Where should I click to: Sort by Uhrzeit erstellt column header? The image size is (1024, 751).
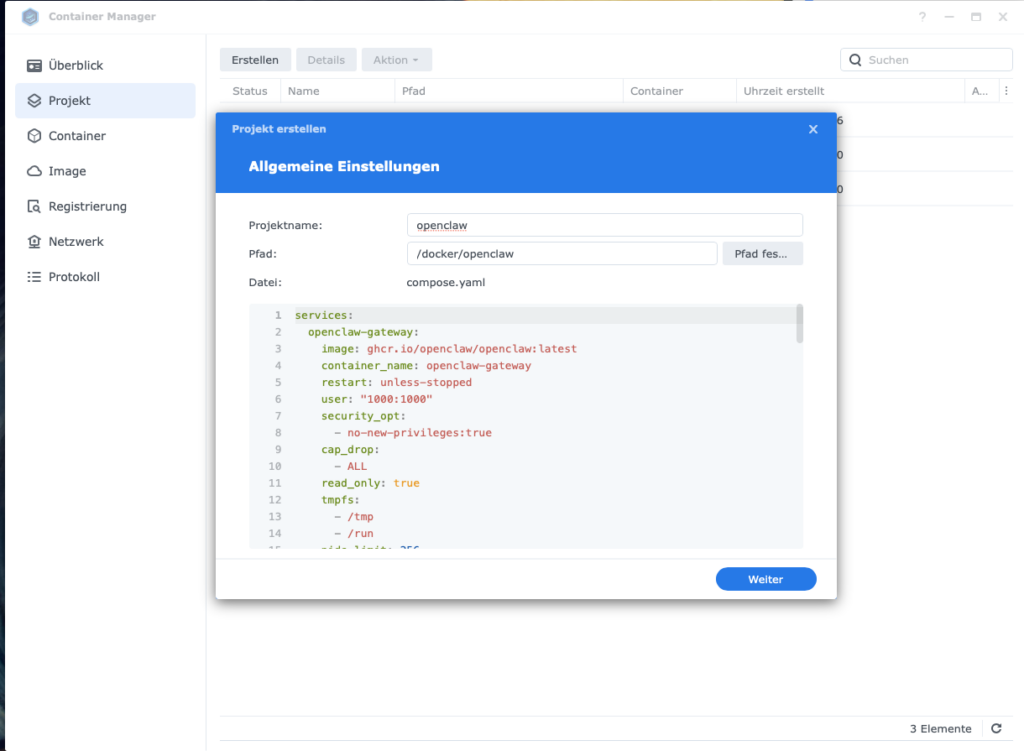(x=784, y=91)
